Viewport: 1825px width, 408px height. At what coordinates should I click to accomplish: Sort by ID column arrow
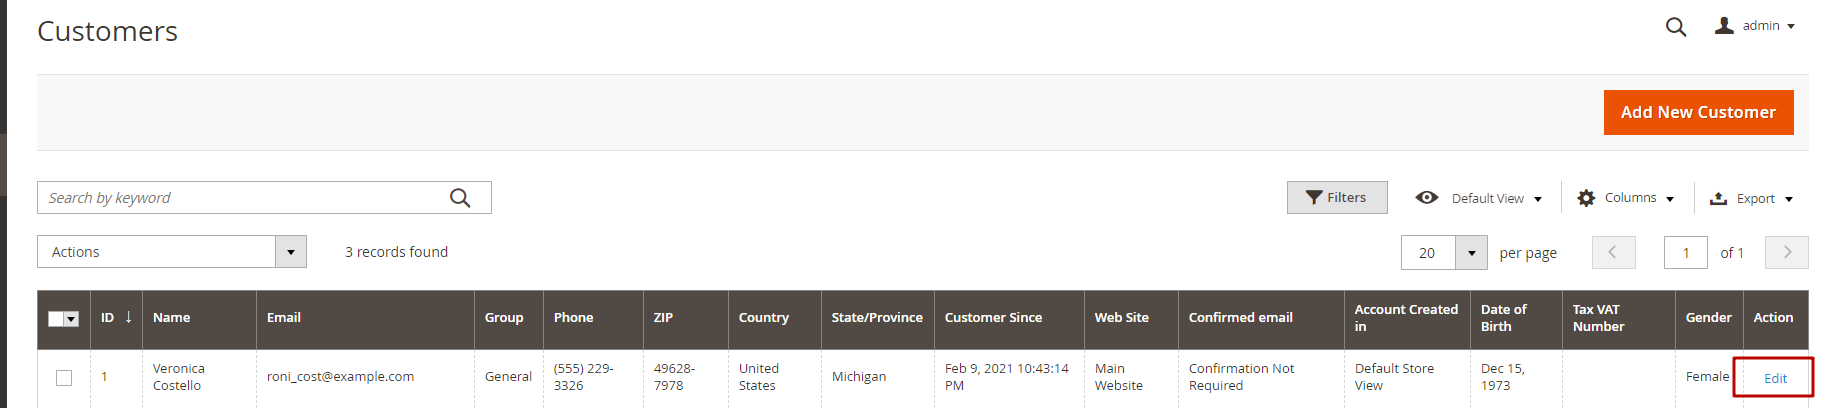click(128, 317)
